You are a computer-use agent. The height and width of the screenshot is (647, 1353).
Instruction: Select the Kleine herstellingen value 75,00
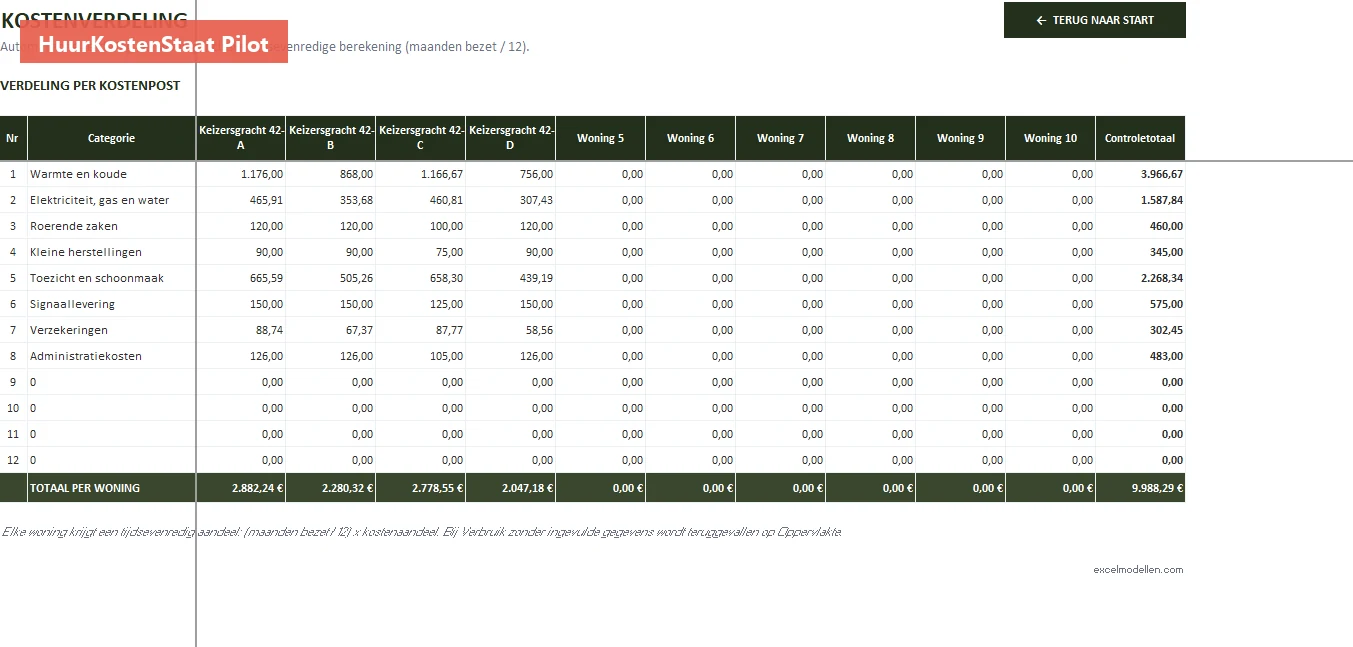point(421,252)
